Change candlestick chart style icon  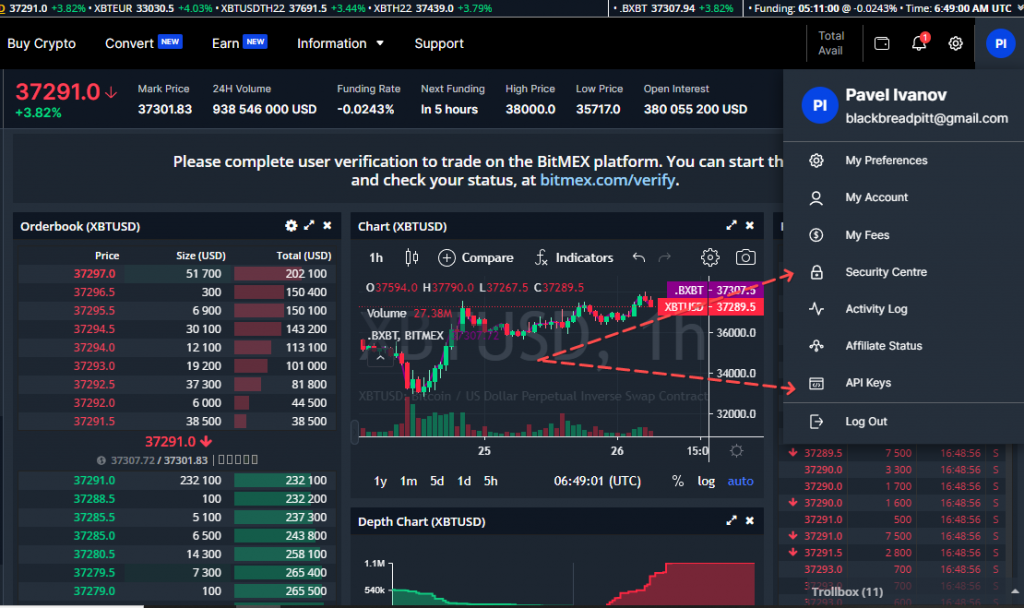point(411,257)
